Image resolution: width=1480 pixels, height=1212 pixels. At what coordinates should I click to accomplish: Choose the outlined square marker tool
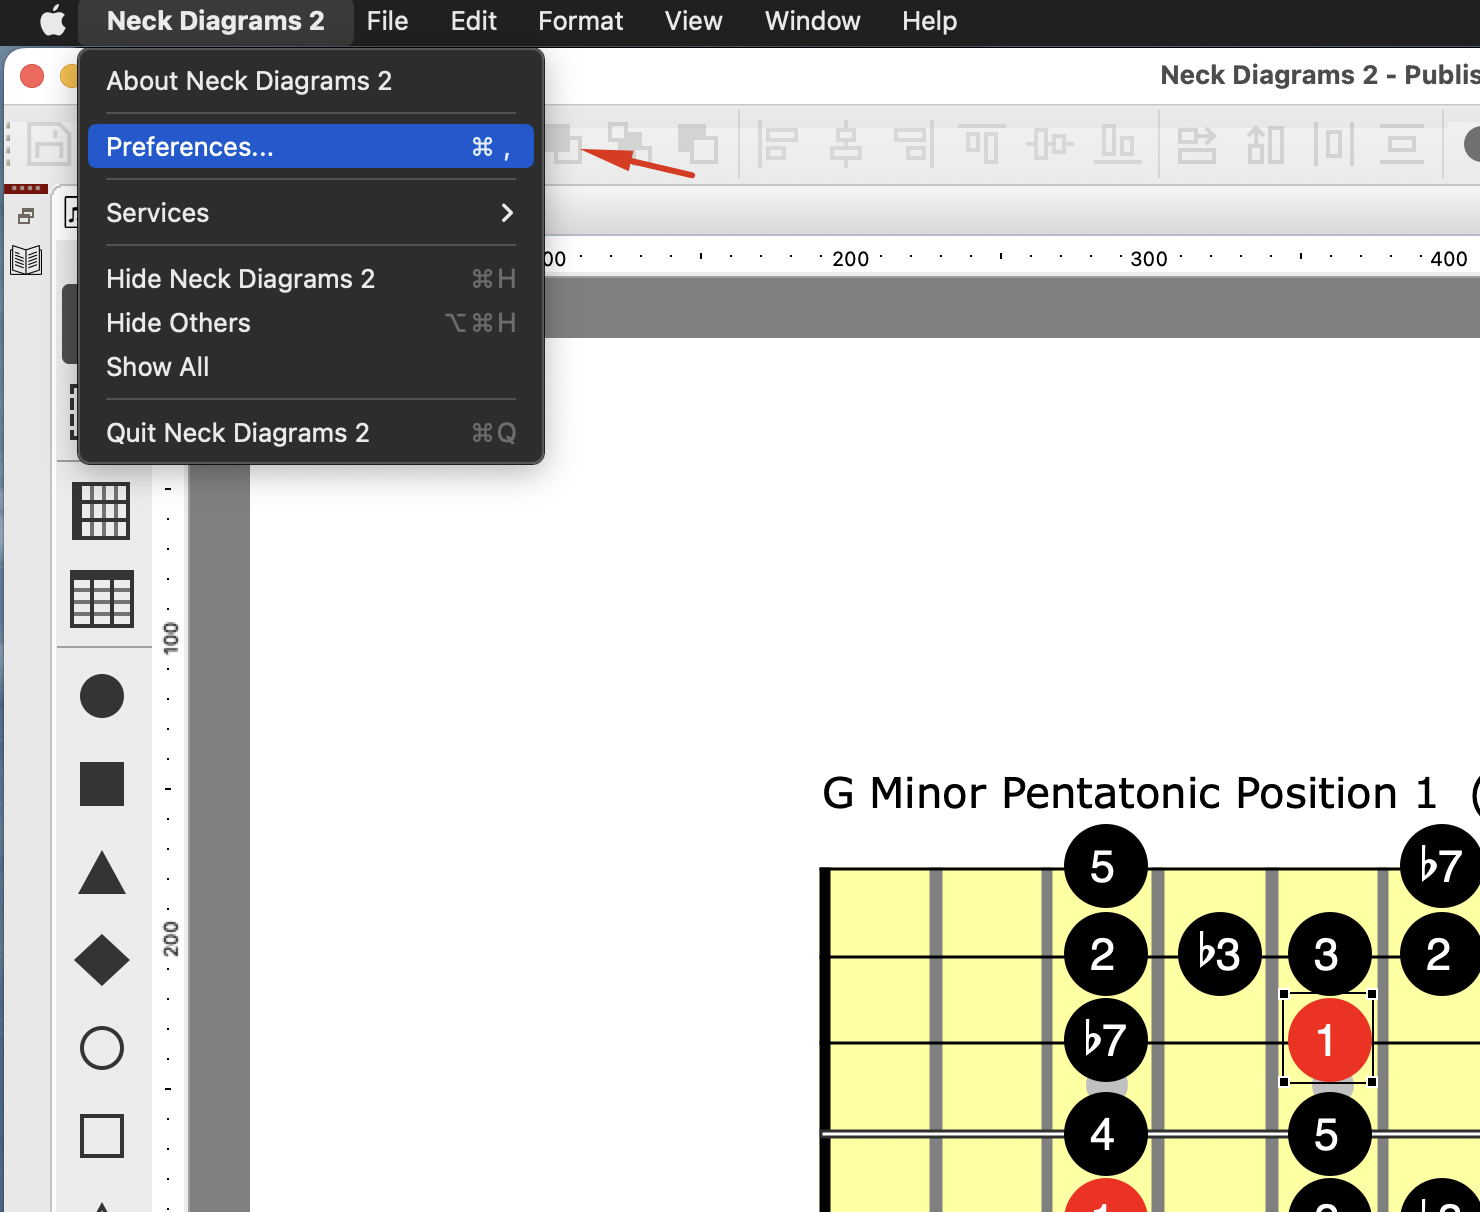tap(102, 1136)
